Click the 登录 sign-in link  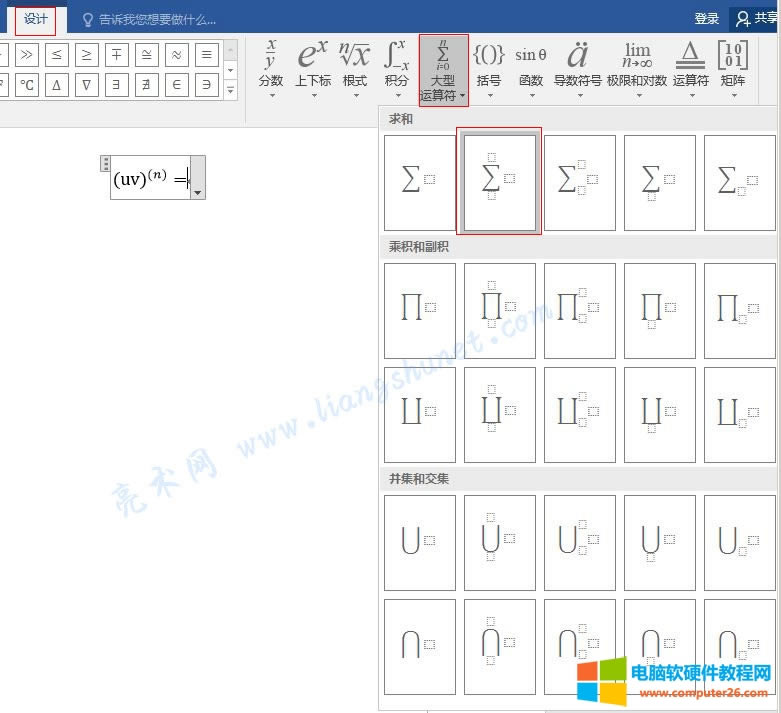pyautogui.click(x=706, y=19)
